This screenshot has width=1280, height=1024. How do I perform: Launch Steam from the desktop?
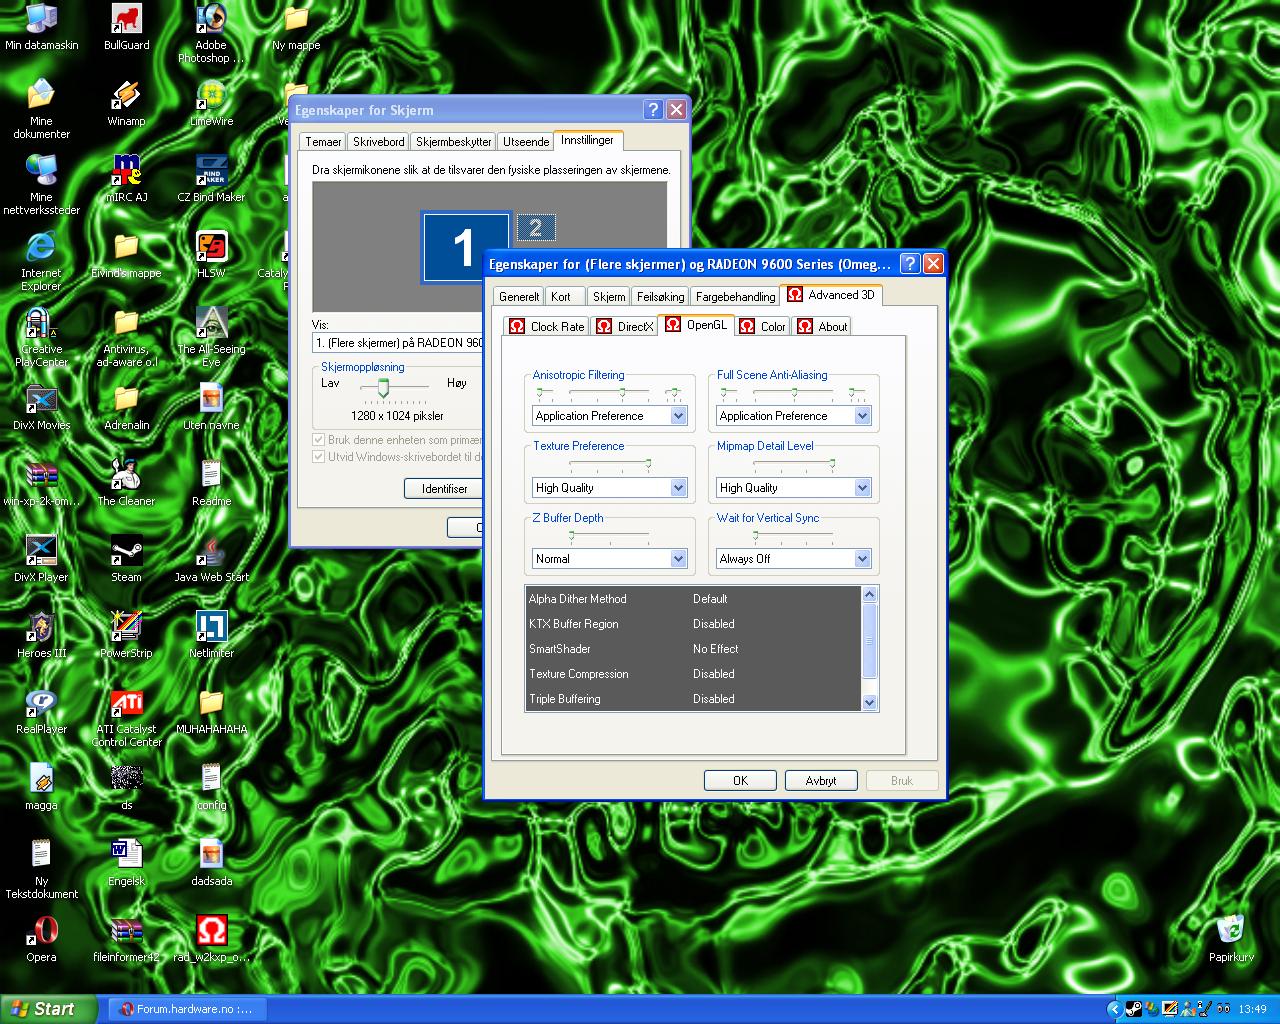126,559
